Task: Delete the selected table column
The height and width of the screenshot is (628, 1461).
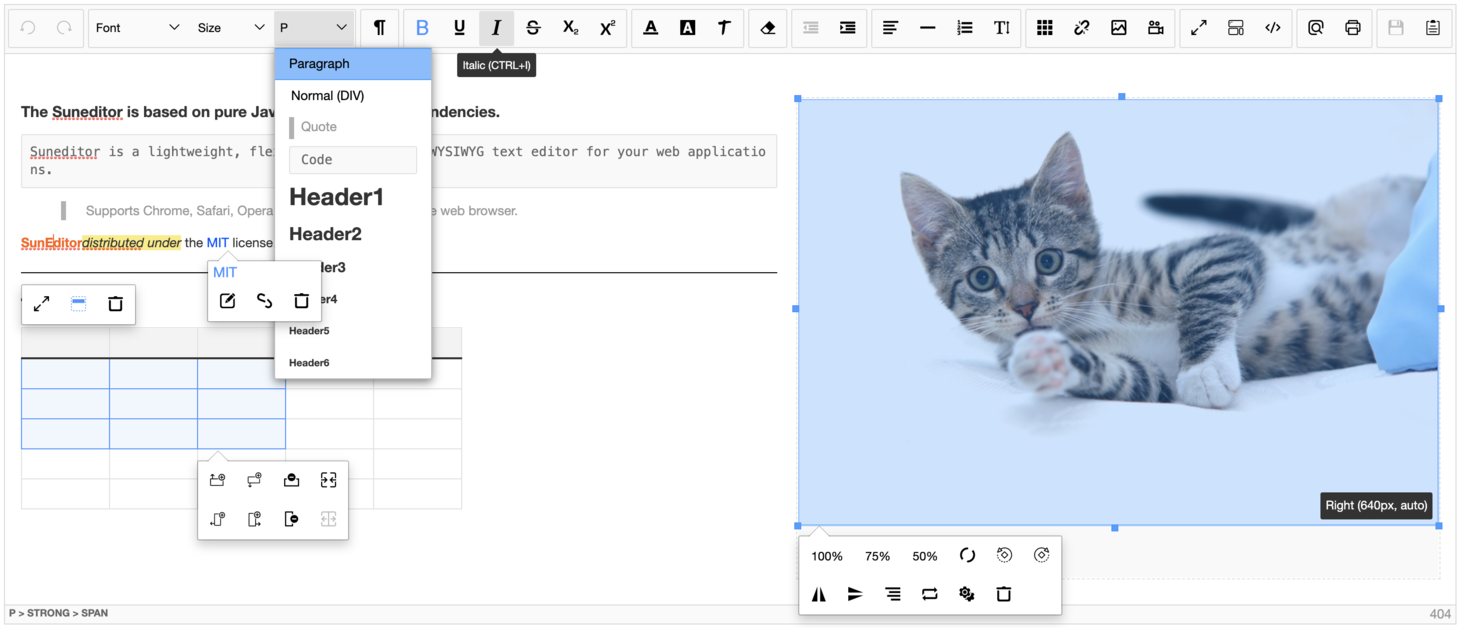Action: click(291, 519)
